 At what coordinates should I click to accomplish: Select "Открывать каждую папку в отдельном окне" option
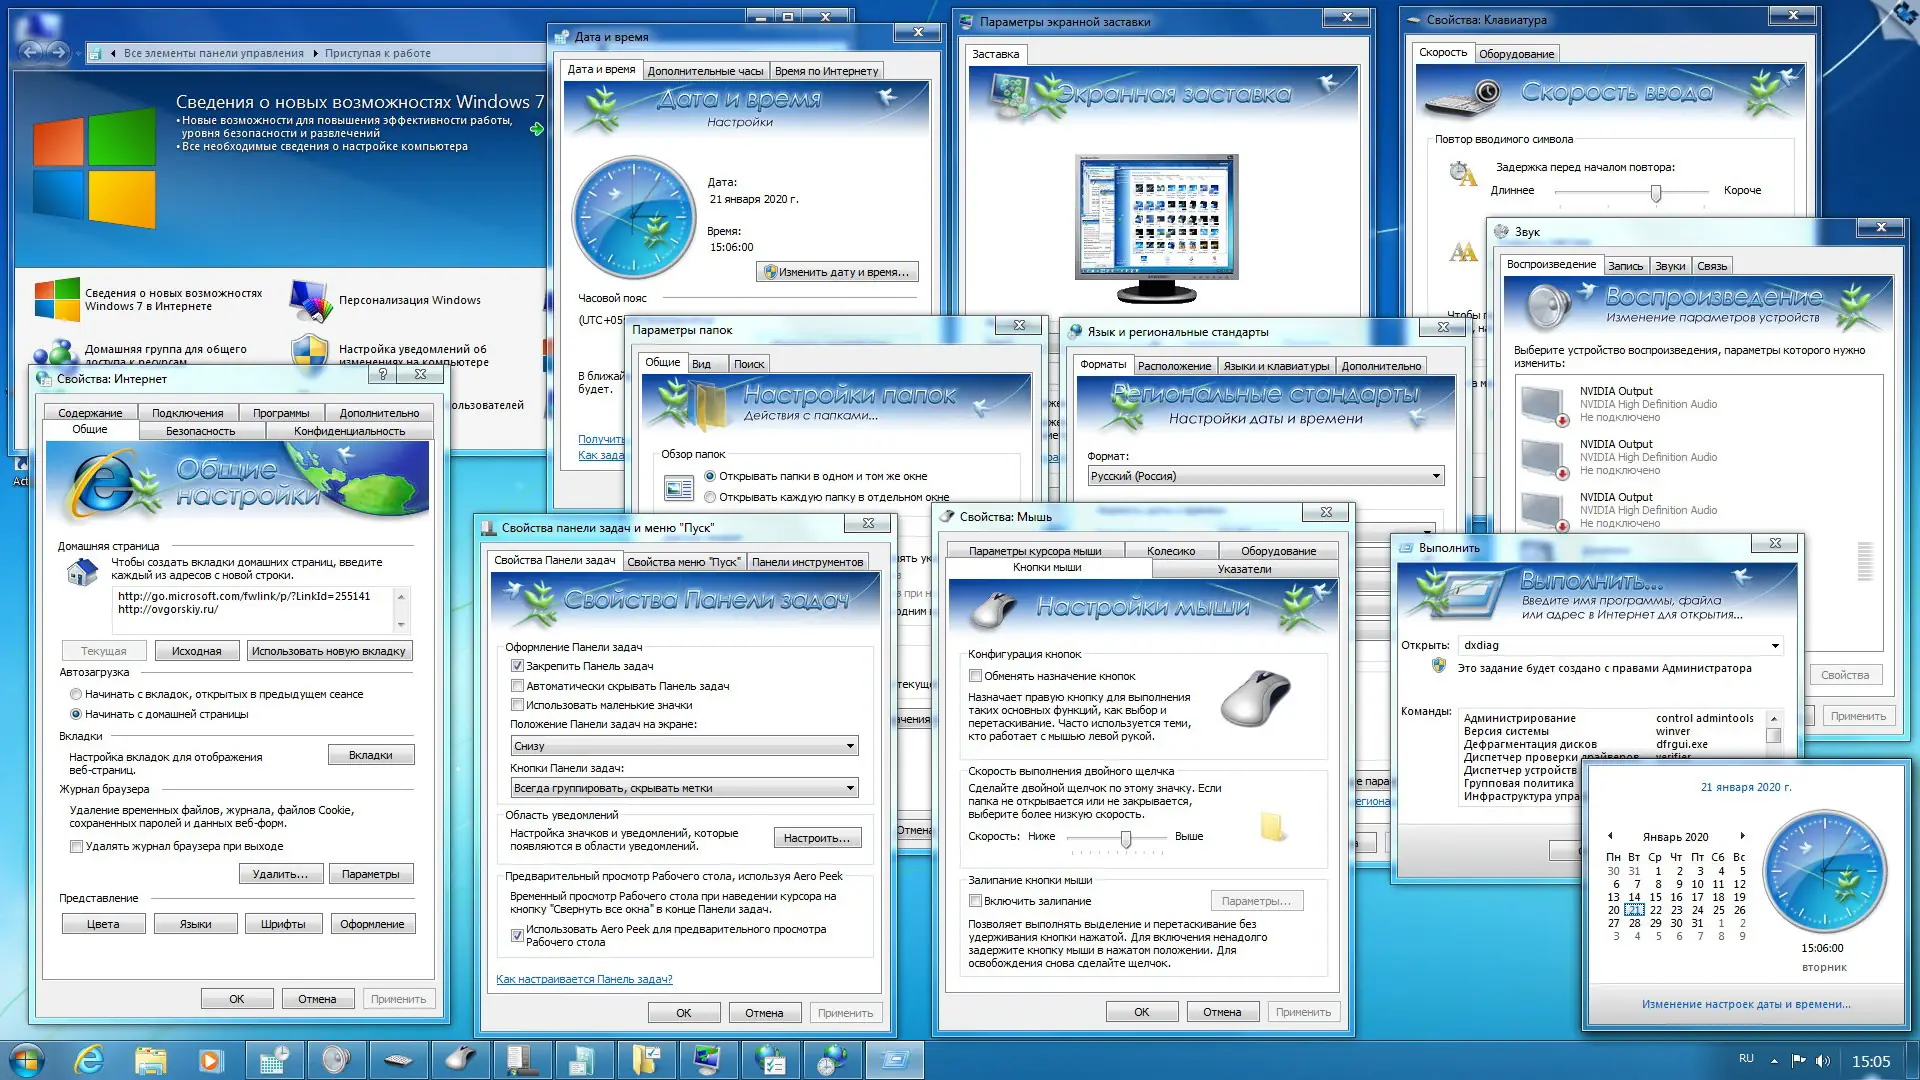click(711, 497)
